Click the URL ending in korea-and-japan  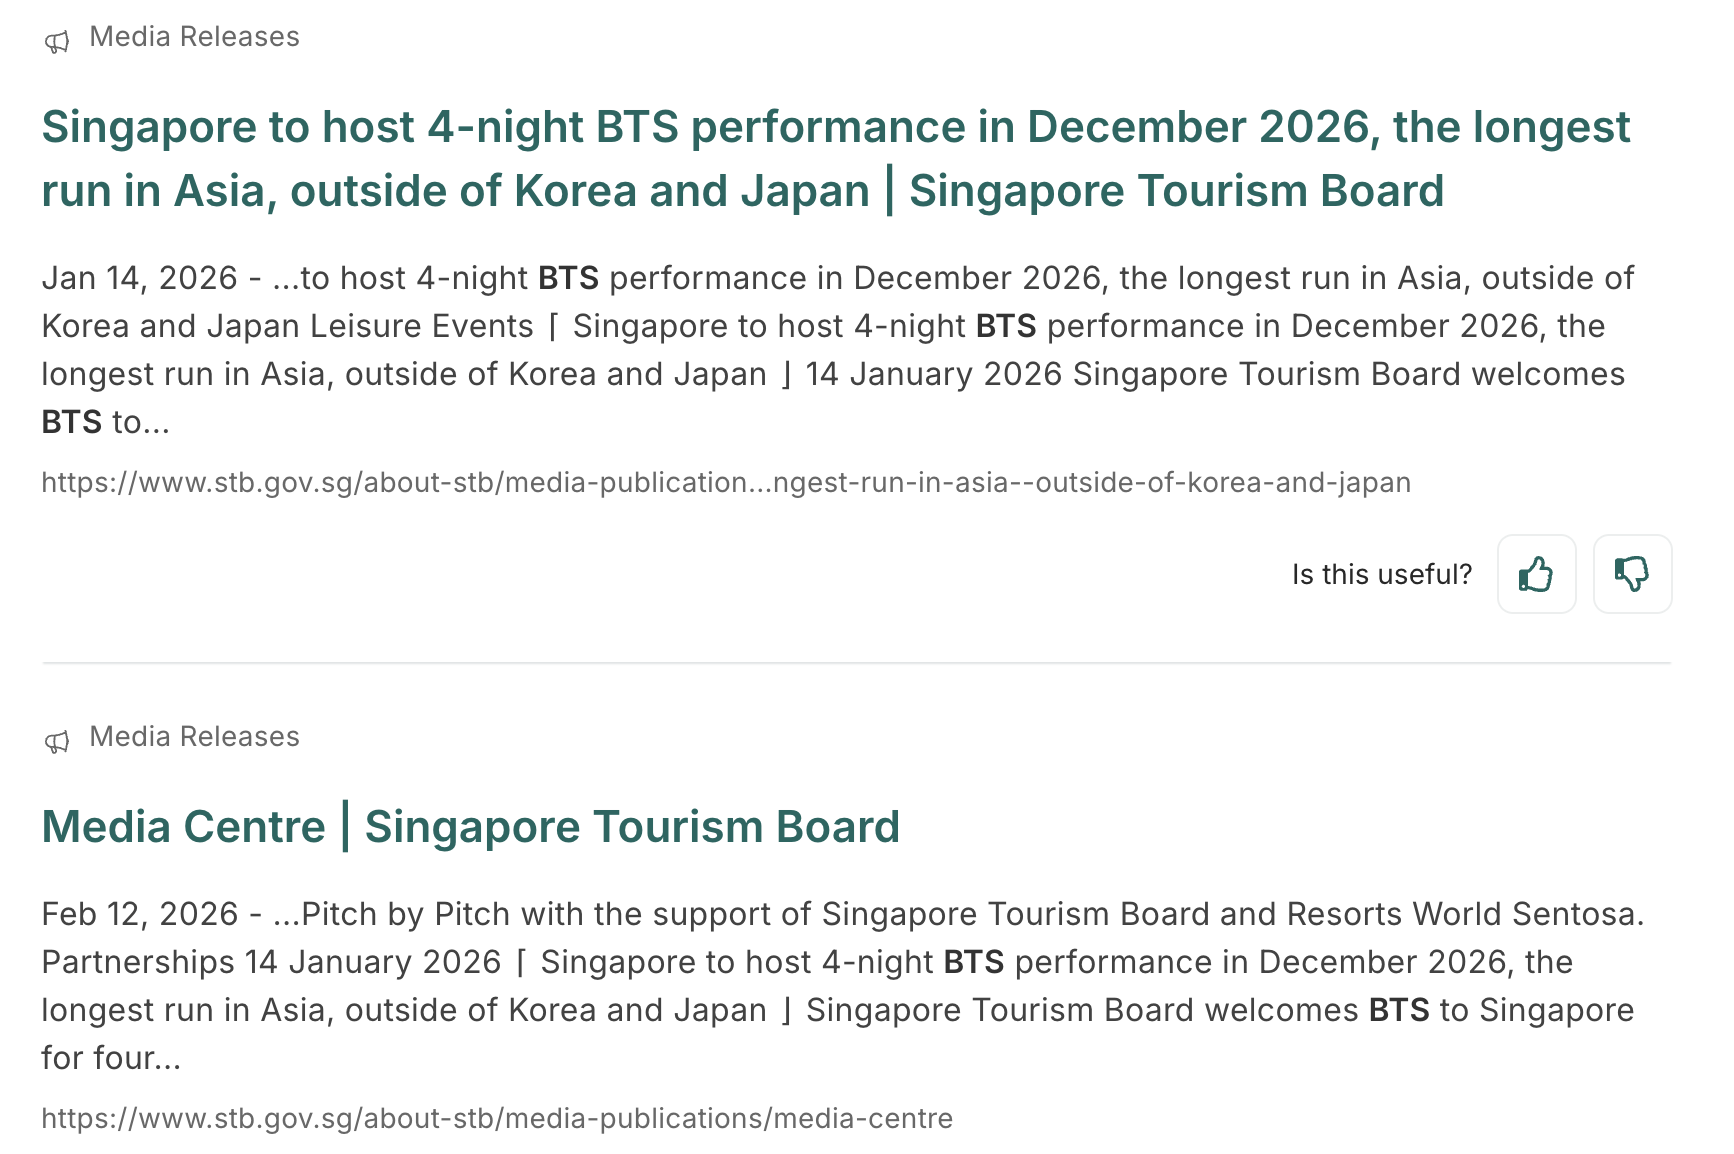[725, 483]
